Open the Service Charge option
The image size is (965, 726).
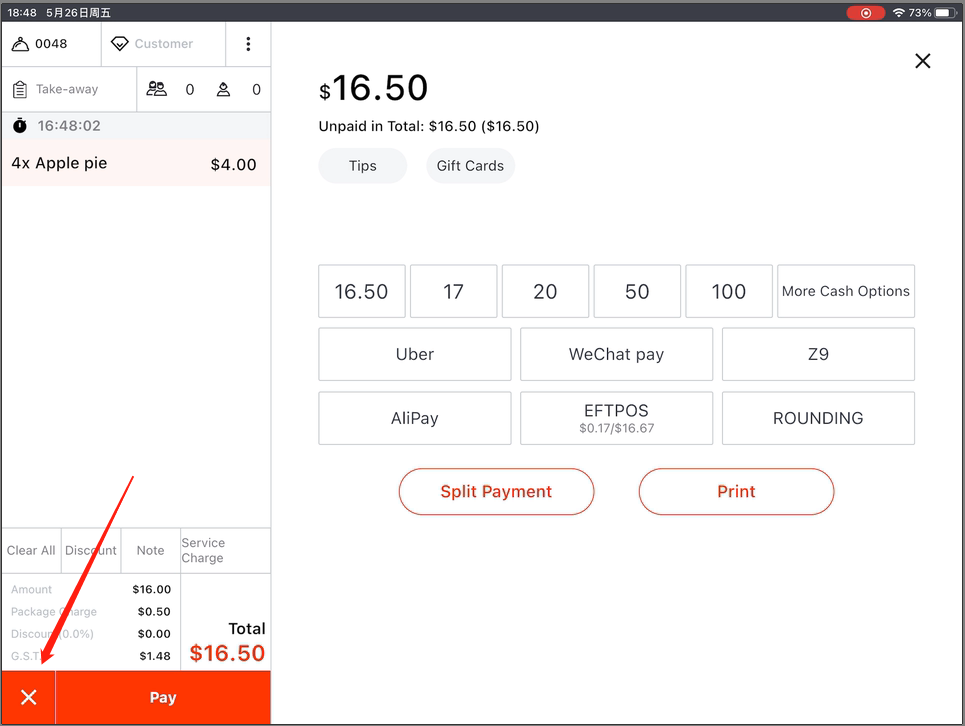224,550
